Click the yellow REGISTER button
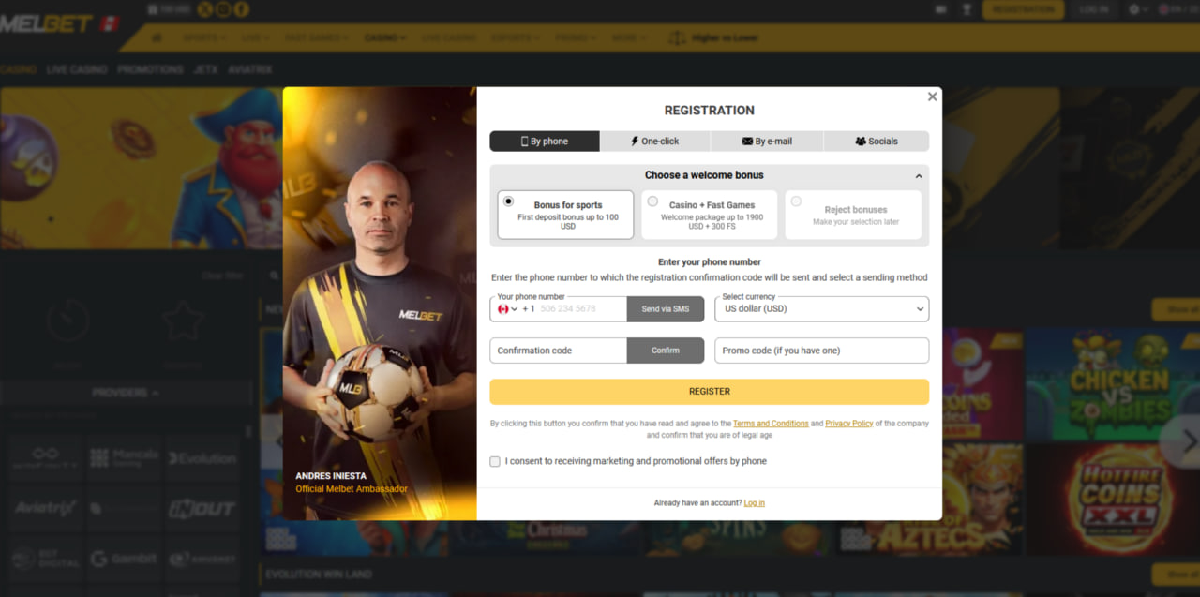 (x=709, y=392)
